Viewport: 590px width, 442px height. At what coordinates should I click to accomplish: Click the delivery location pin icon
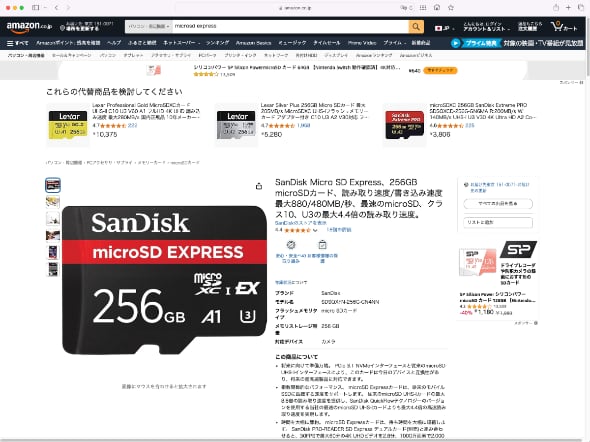[x=62, y=28]
